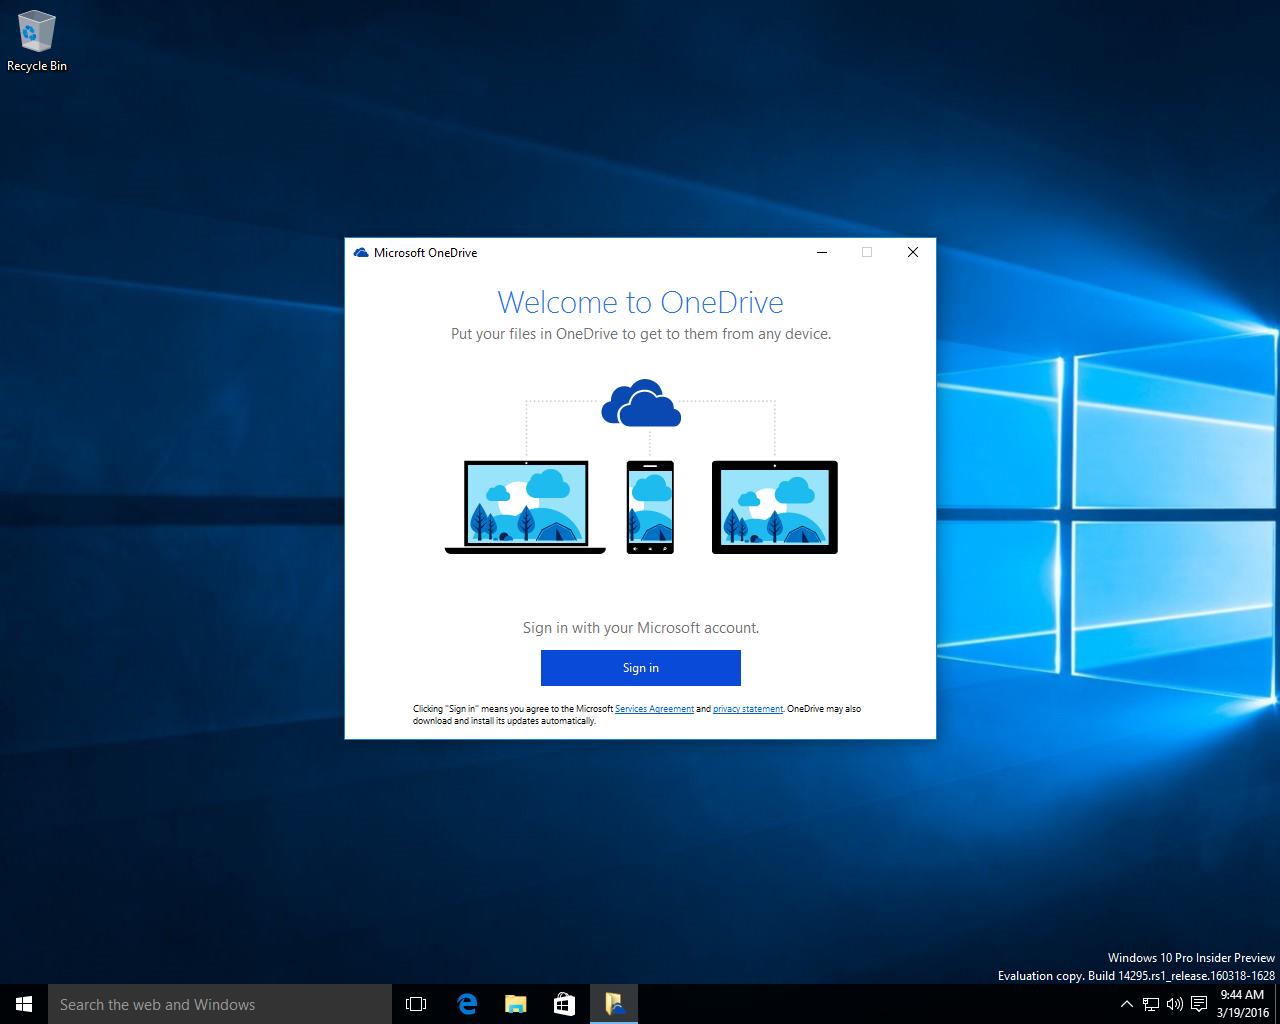Launch Microsoft Edge from the taskbar

[x=466, y=1004]
